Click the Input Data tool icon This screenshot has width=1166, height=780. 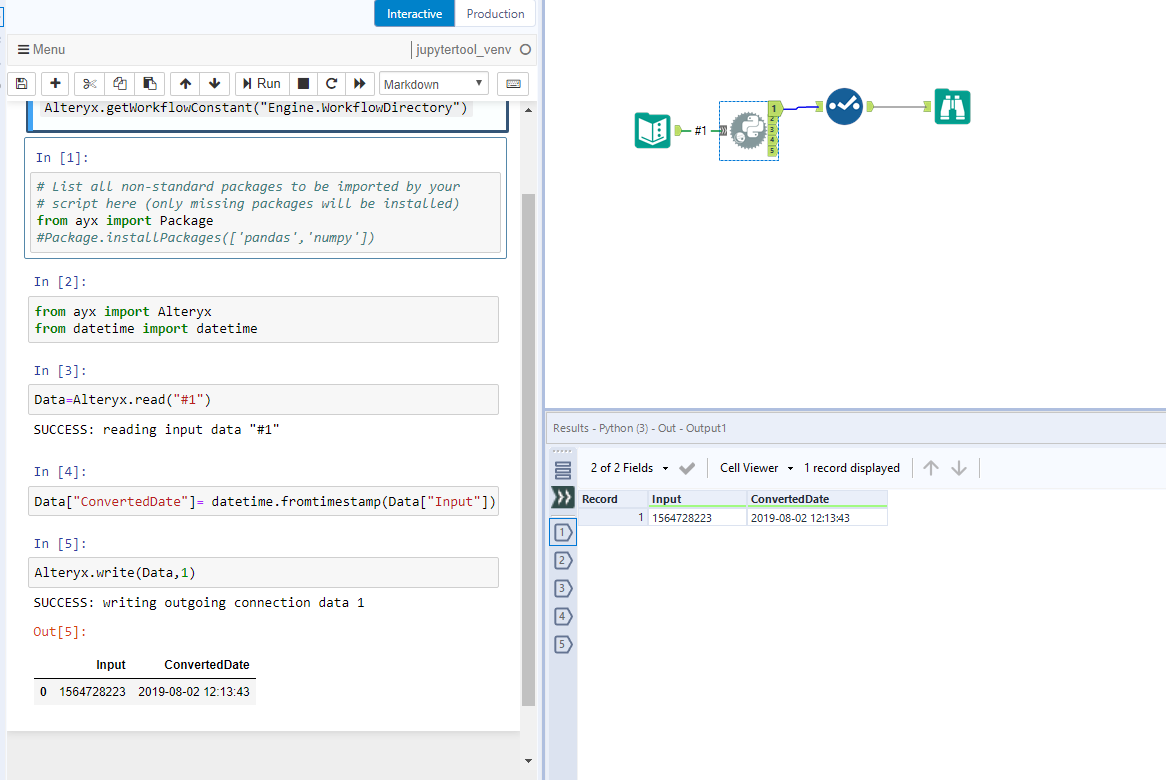653,130
